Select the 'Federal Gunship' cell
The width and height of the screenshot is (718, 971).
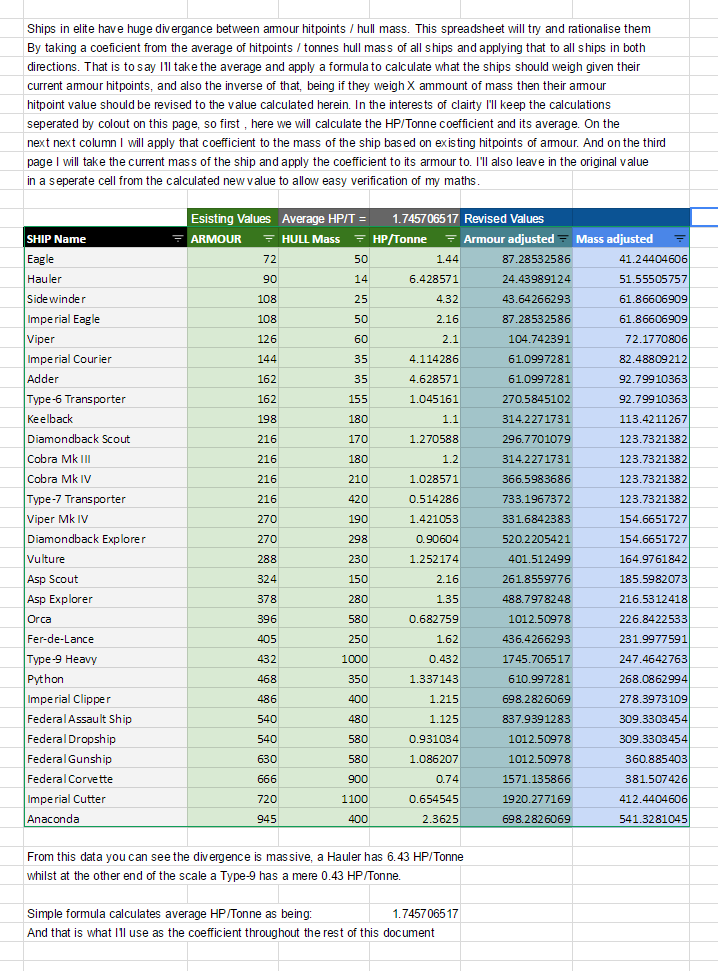coord(106,759)
